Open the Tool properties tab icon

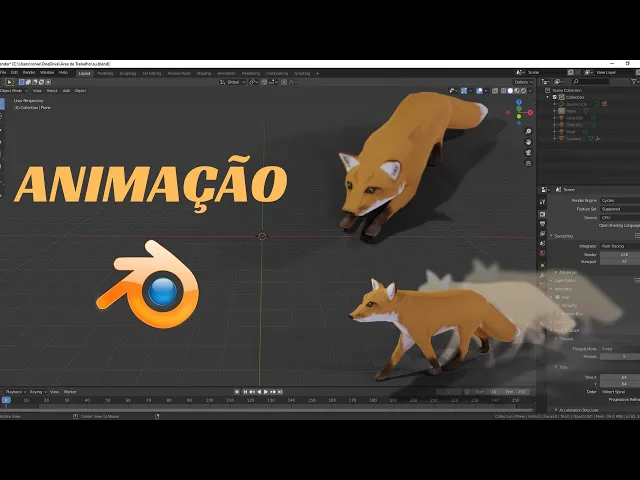click(x=542, y=202)
